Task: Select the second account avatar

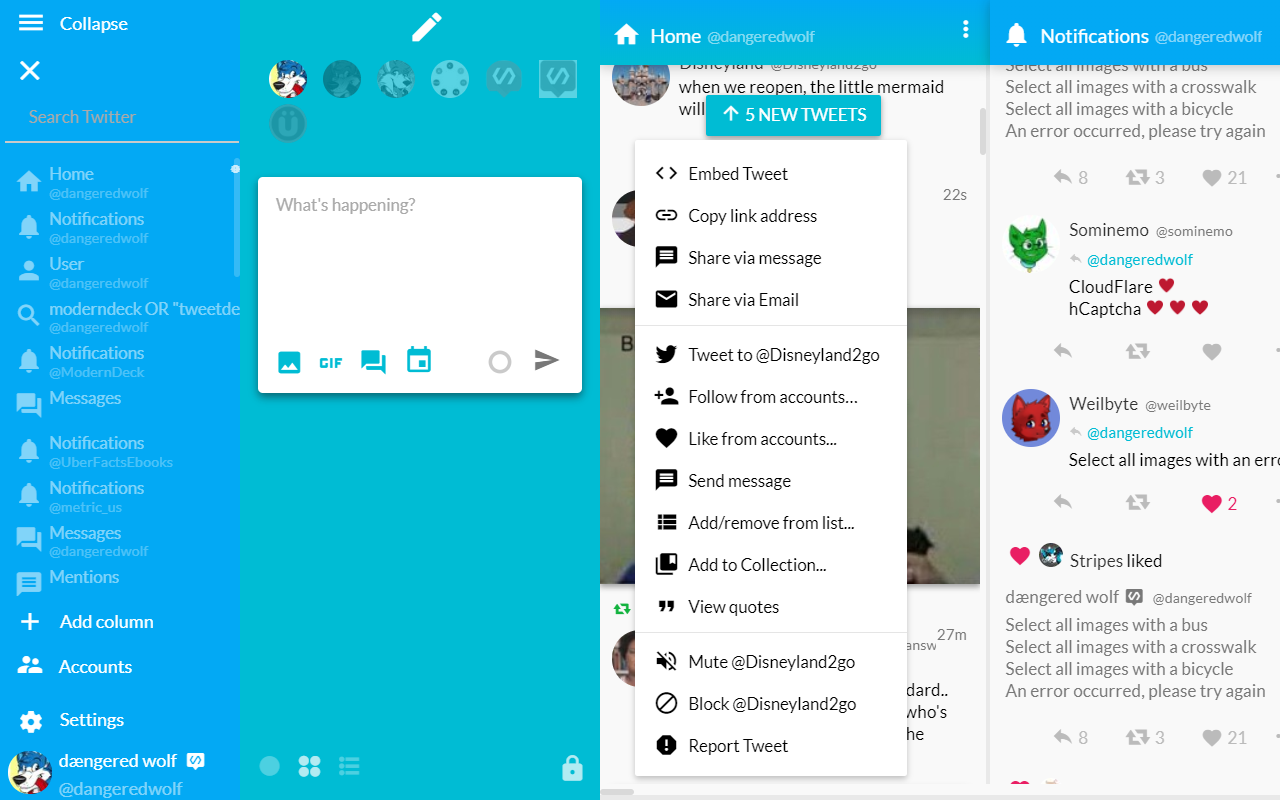Action: (x=342, y=78)
